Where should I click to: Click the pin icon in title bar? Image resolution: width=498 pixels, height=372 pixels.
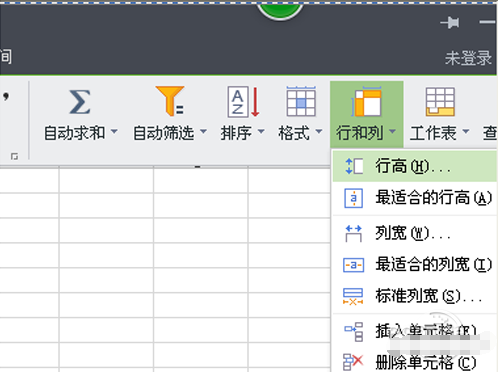pos(450,23)
